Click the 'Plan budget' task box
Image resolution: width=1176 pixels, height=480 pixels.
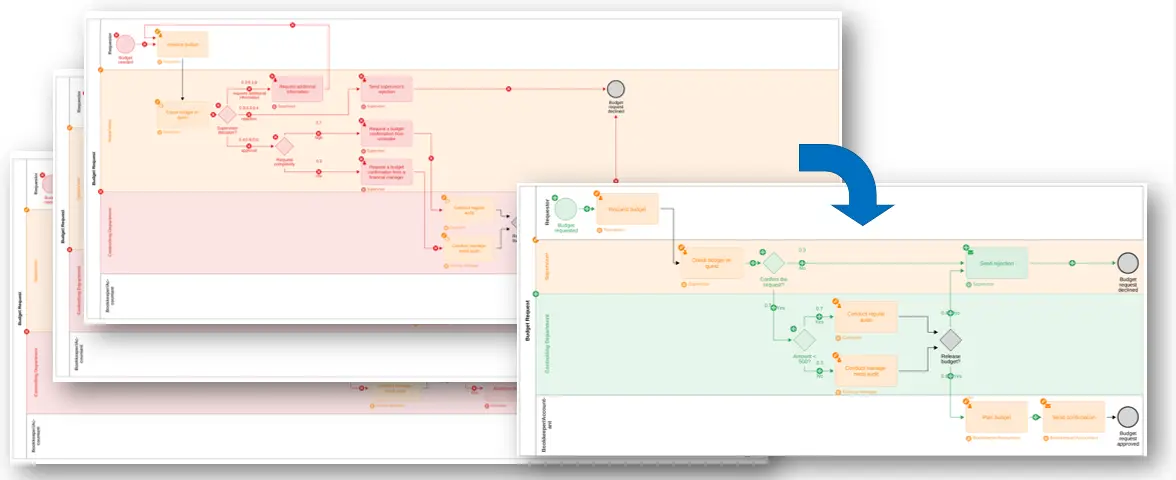pyautogui.click(x=996, y=417)
